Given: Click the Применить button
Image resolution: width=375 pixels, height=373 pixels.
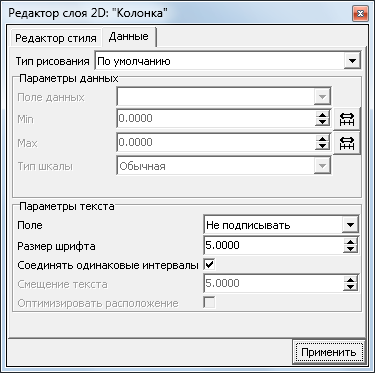Looking at the screenshot, I should pos(328,352).
